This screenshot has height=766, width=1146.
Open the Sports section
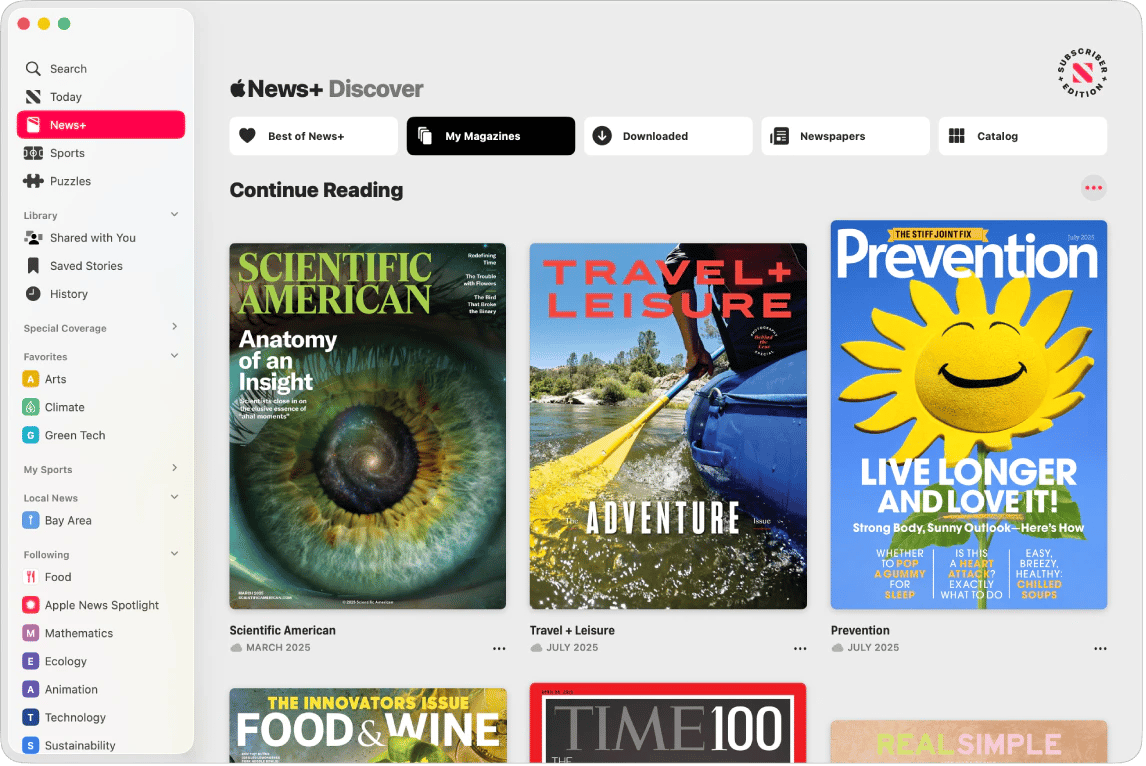(67, 153)
